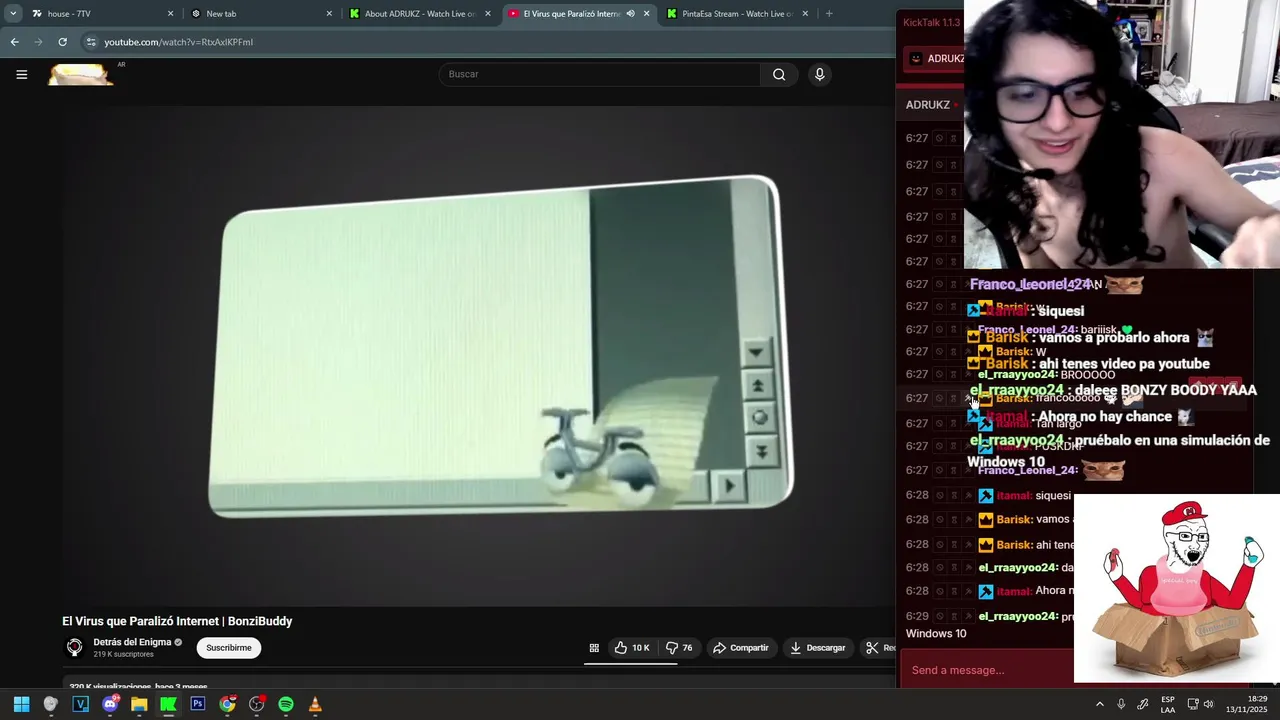Image resolution: width=1280 pixels, height=720 pixels.
Task: Click the Send a message chat input
Action: click(x=985, y=670)
